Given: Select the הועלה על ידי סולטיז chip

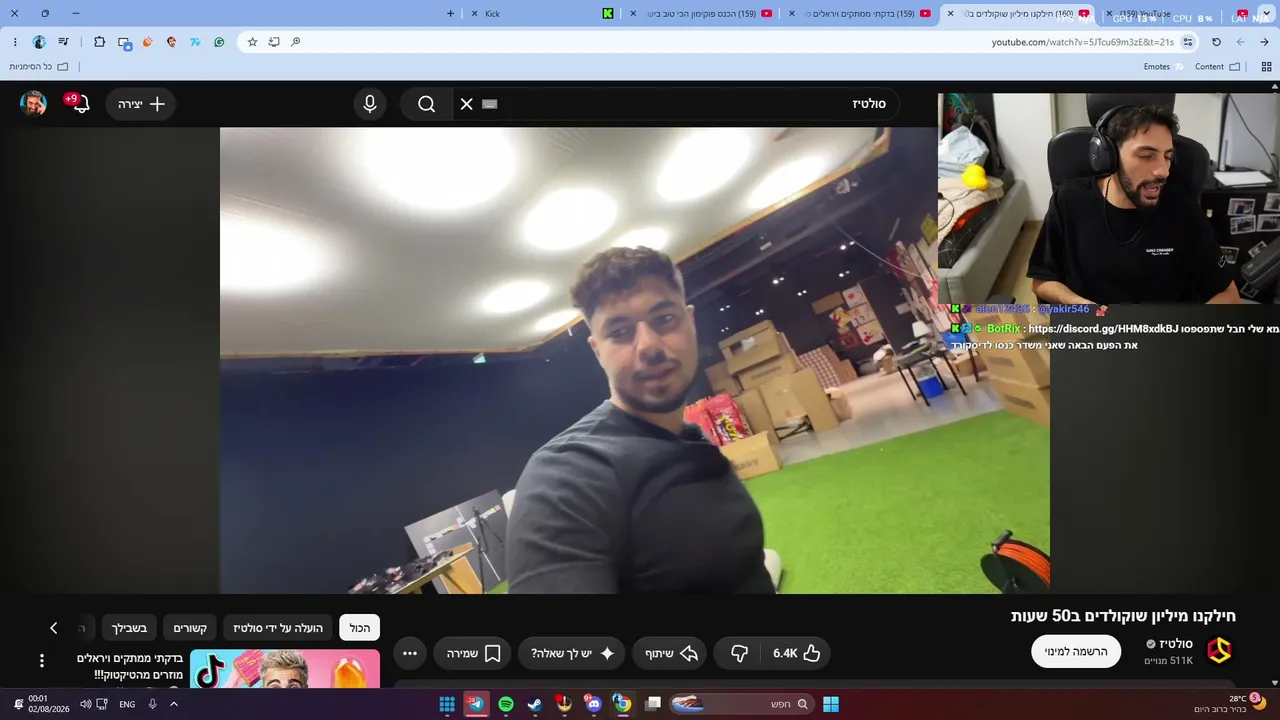Looking at the screenshot, I should [x=278, y=628].
